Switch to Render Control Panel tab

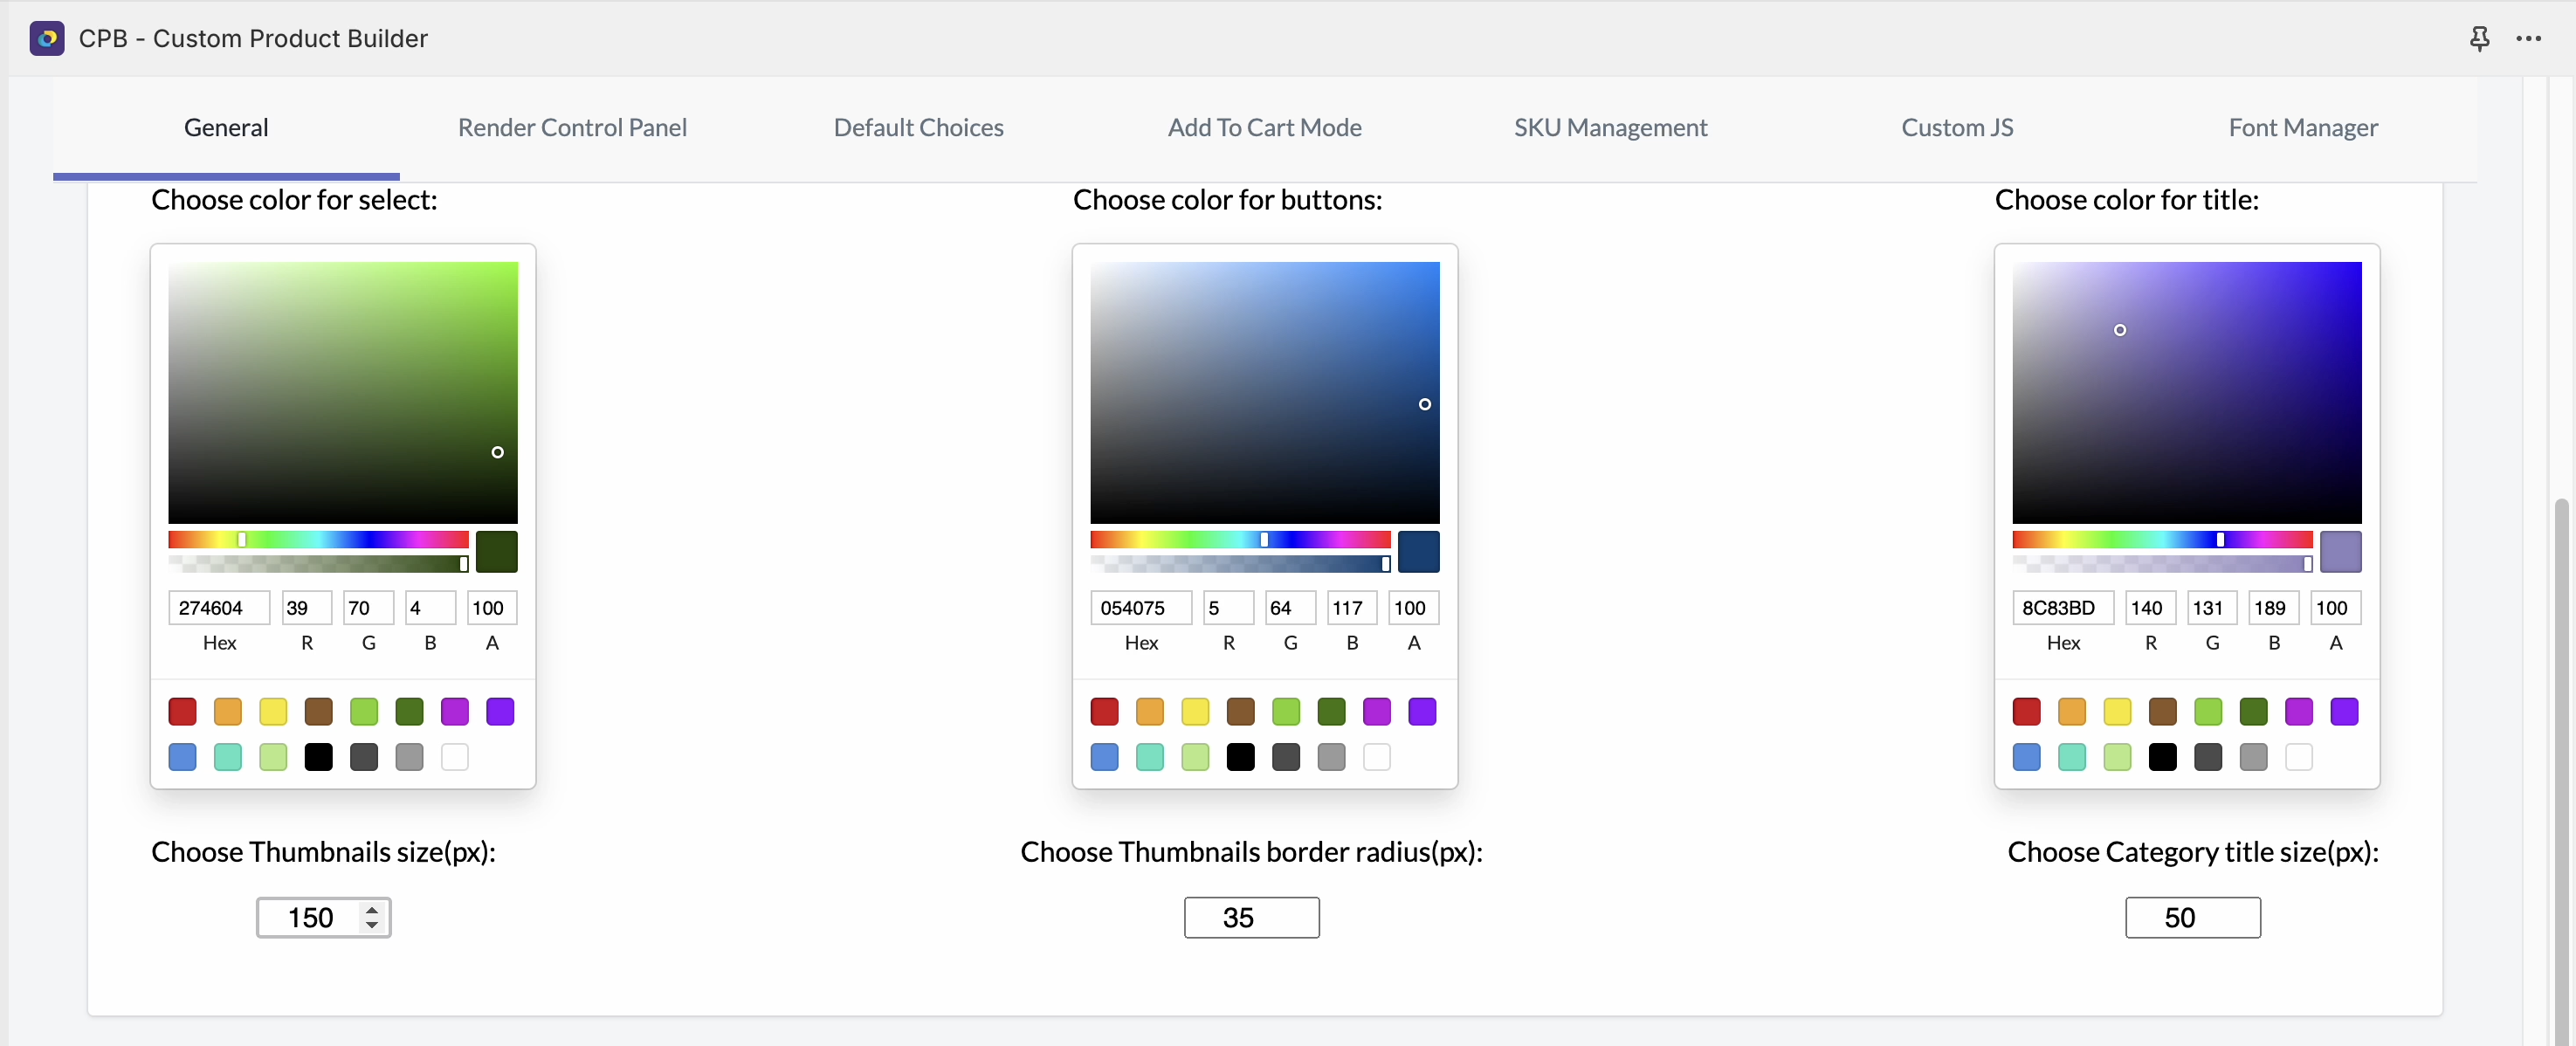pyautogui.click(x=572, y=127)
